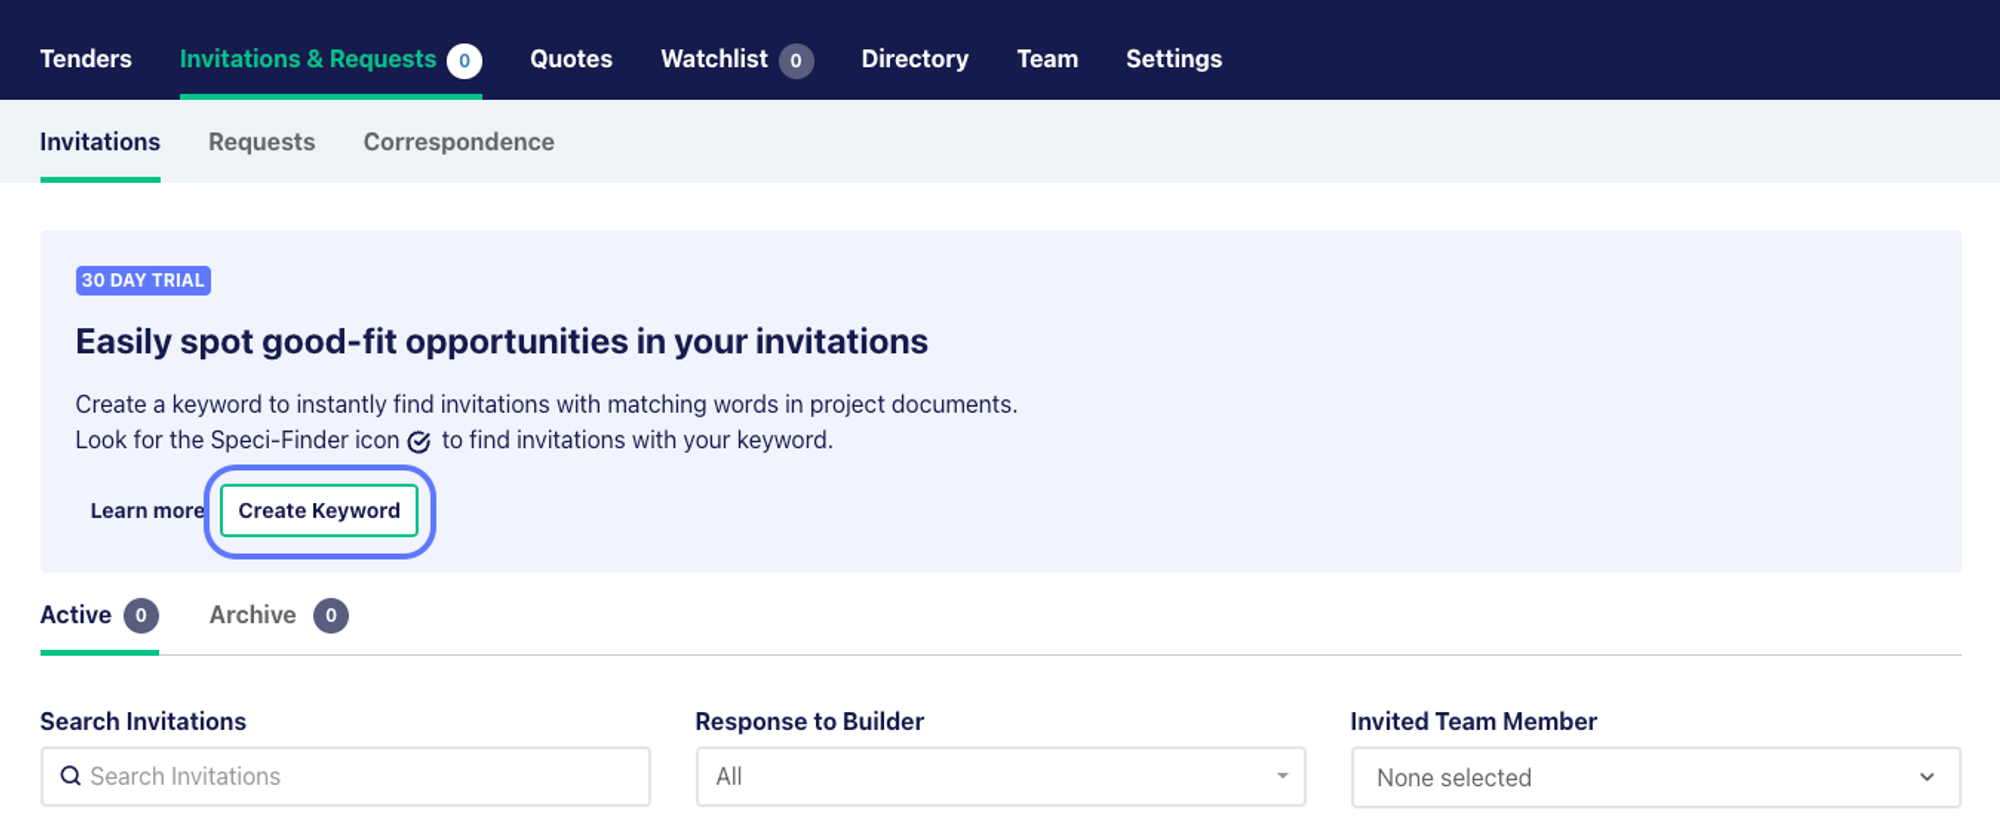Open the Watchlist section
Screen dimensions: 2000x818
tap(714, 59)
